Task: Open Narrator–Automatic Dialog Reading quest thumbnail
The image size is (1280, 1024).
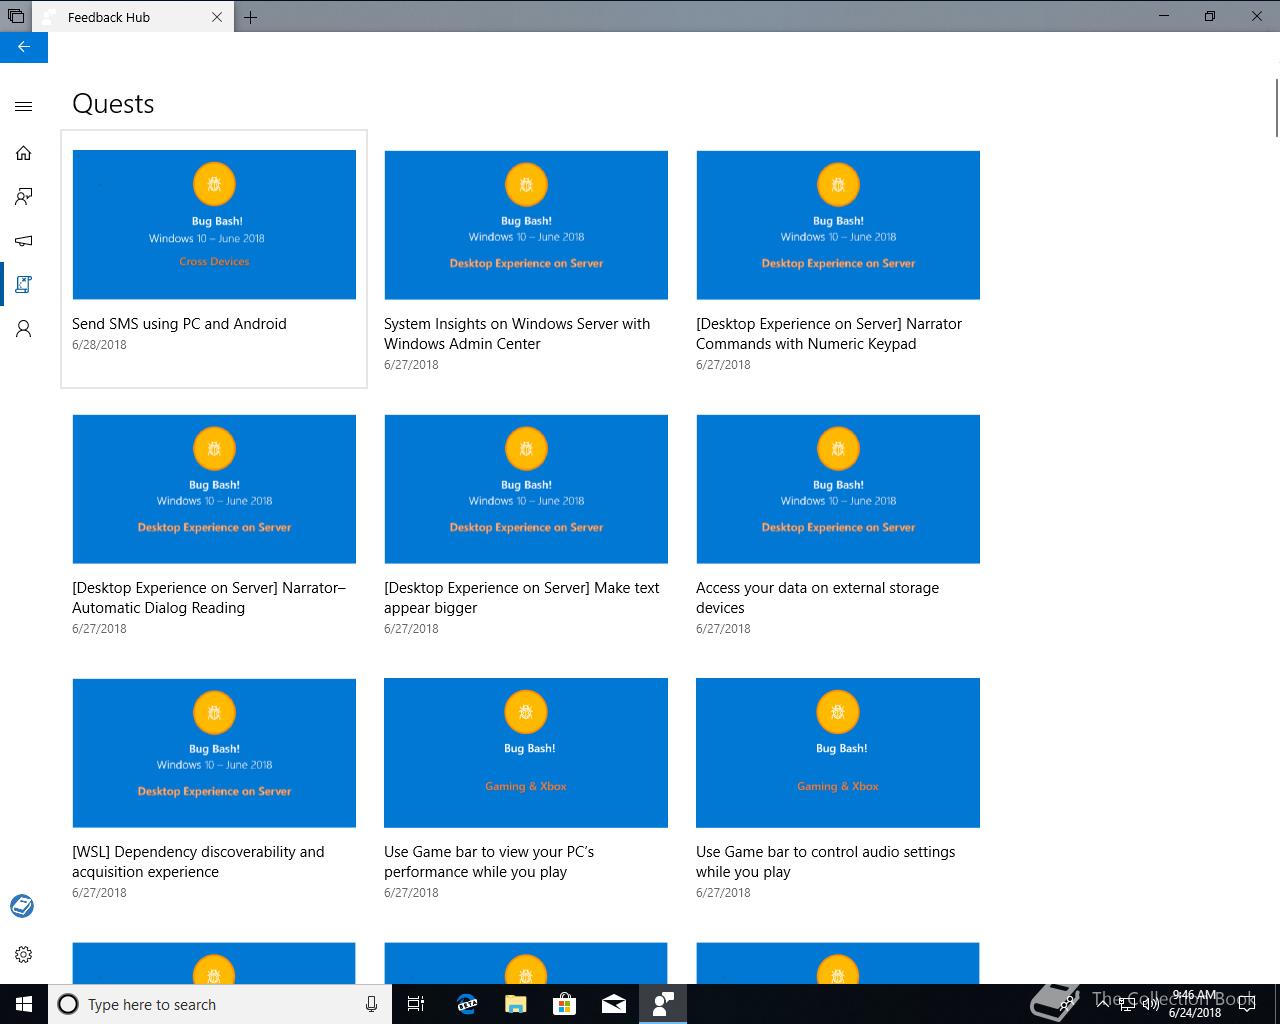Action: (x=214, y=489)
